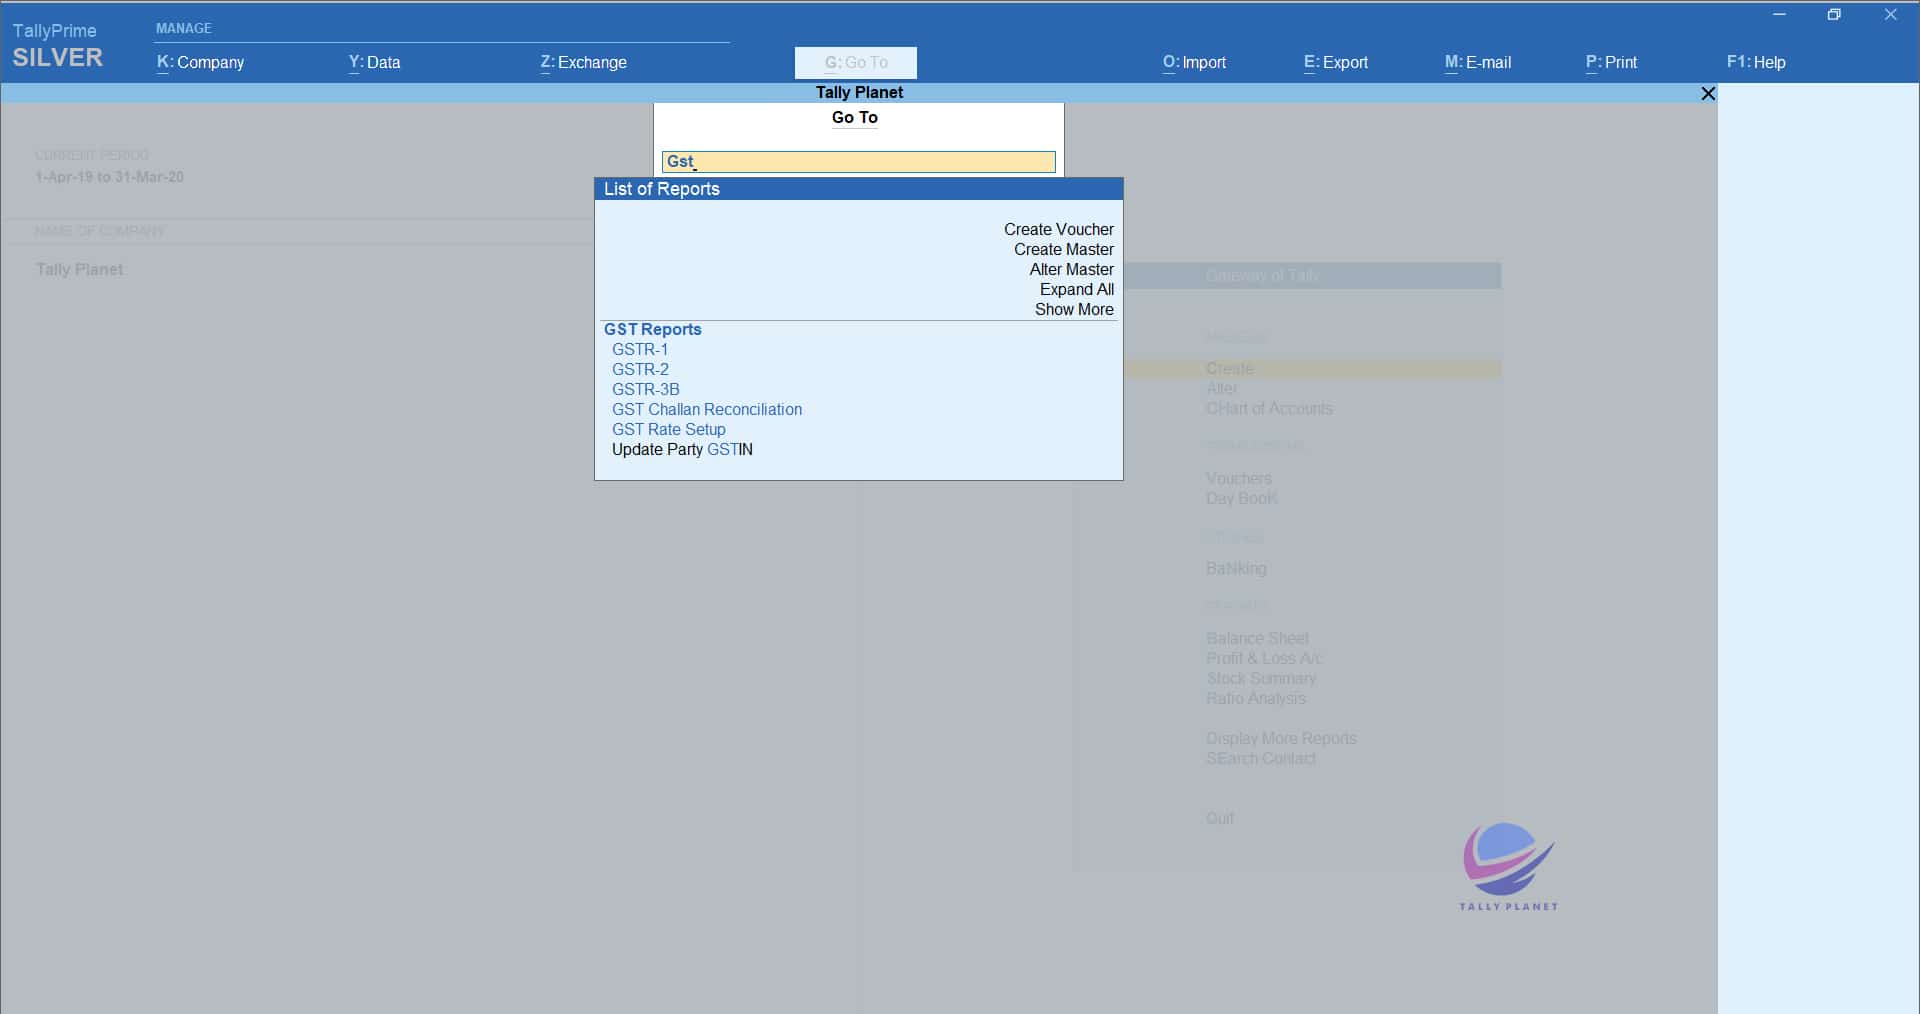The width and height of the screenshot is (1920, 1014).
Task: Open the Go To search
Action: (855, 62)
